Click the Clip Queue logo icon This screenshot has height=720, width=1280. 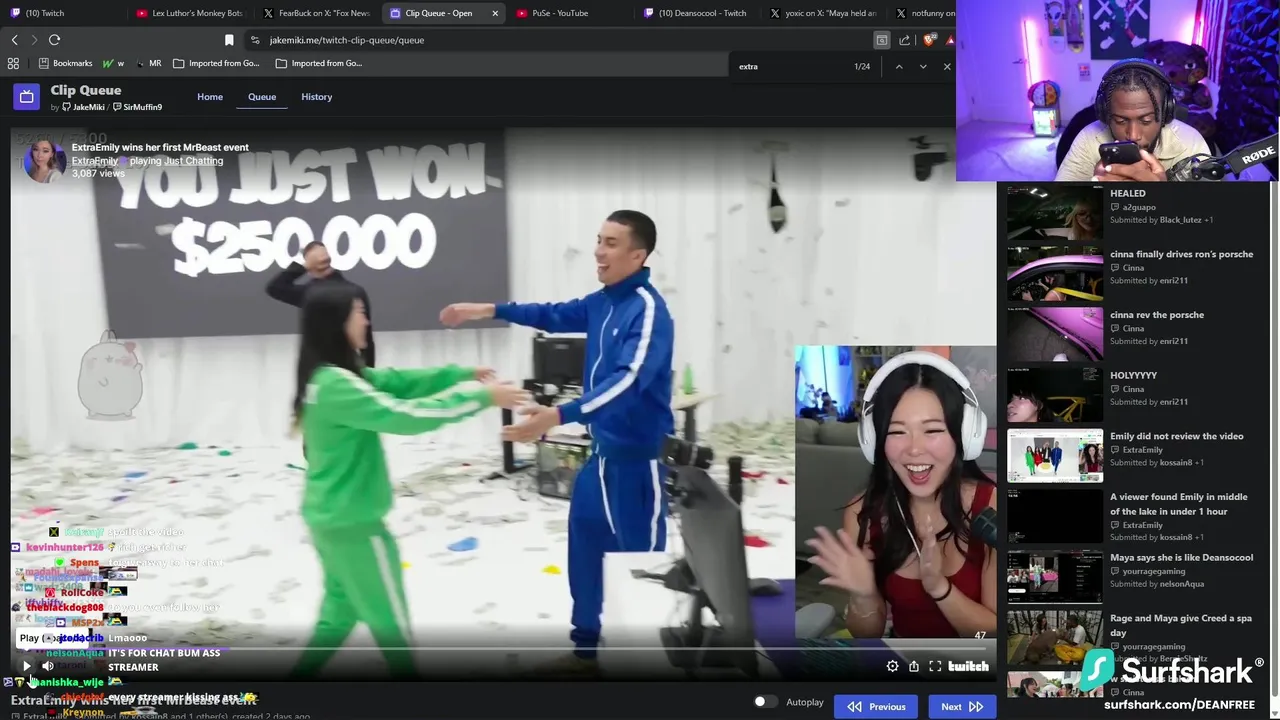pos(27,97)
